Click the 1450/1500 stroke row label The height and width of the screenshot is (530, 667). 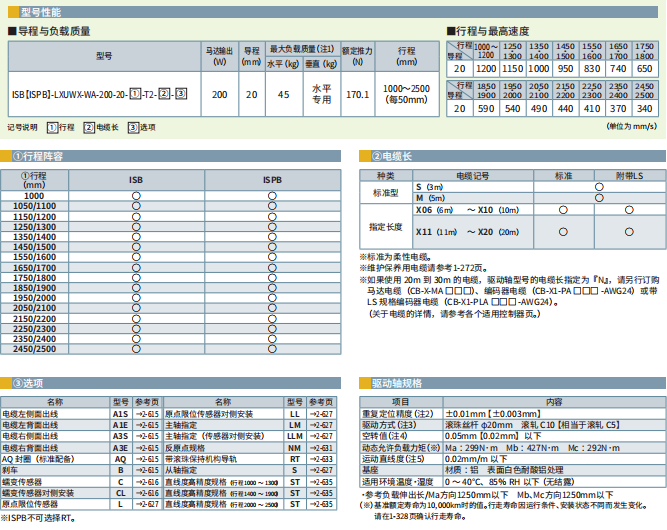34,247
